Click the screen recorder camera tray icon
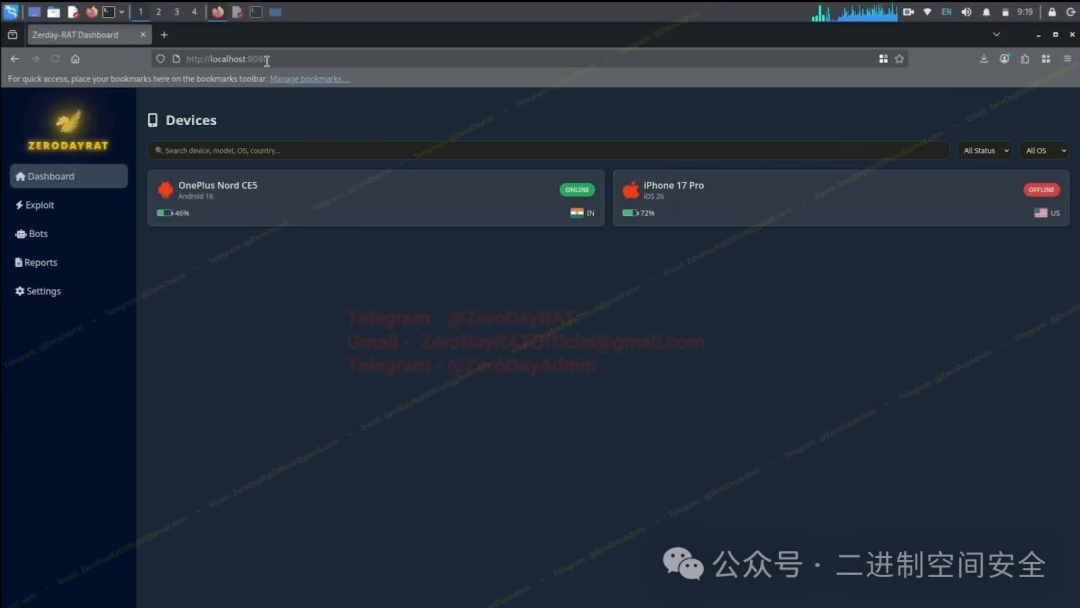1080x608 pixels. tap(908, 12)
